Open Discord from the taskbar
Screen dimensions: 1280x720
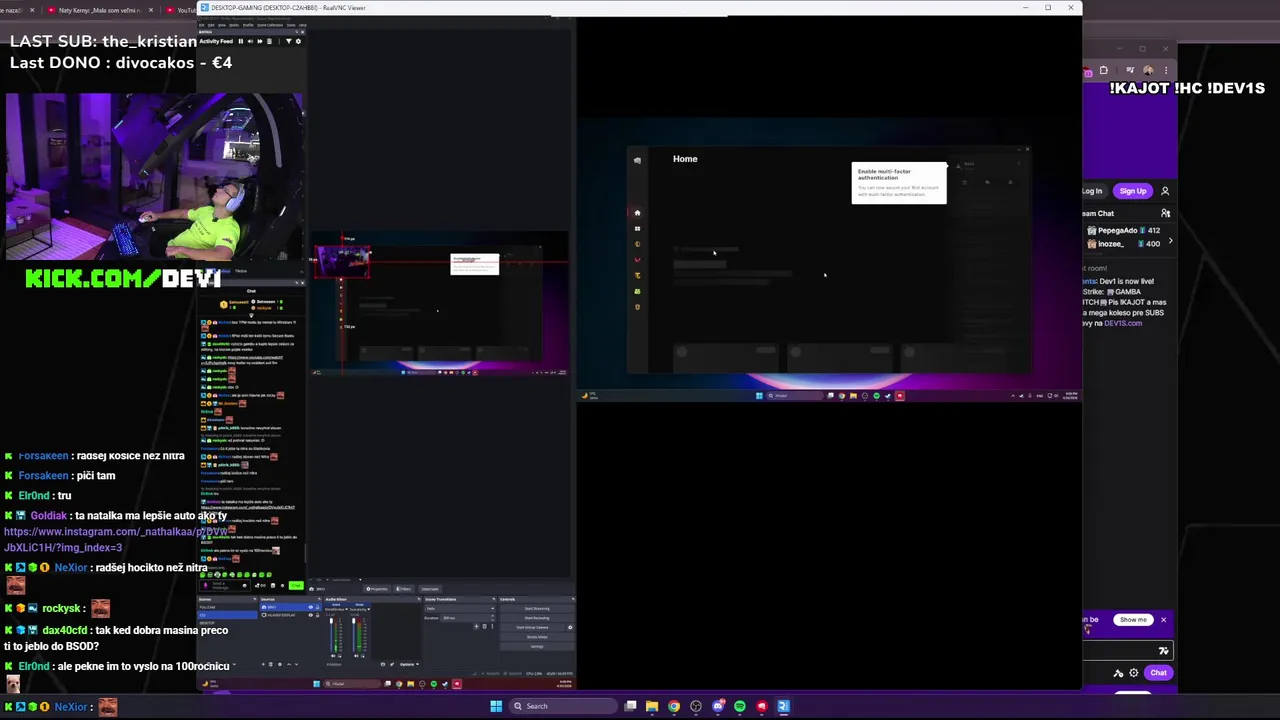[x=718, y=706]
